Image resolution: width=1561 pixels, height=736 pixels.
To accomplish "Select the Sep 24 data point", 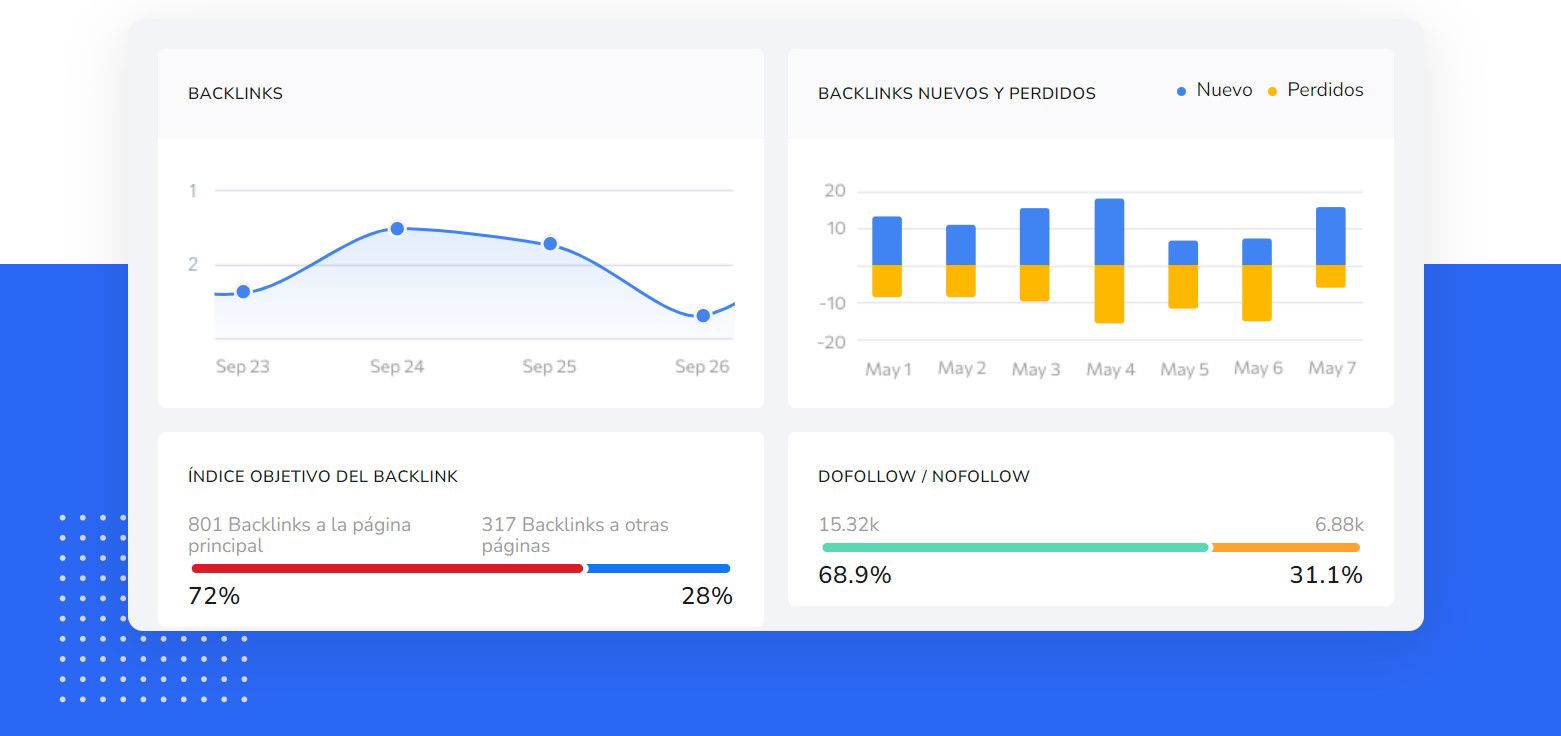I will pos(397,228).
